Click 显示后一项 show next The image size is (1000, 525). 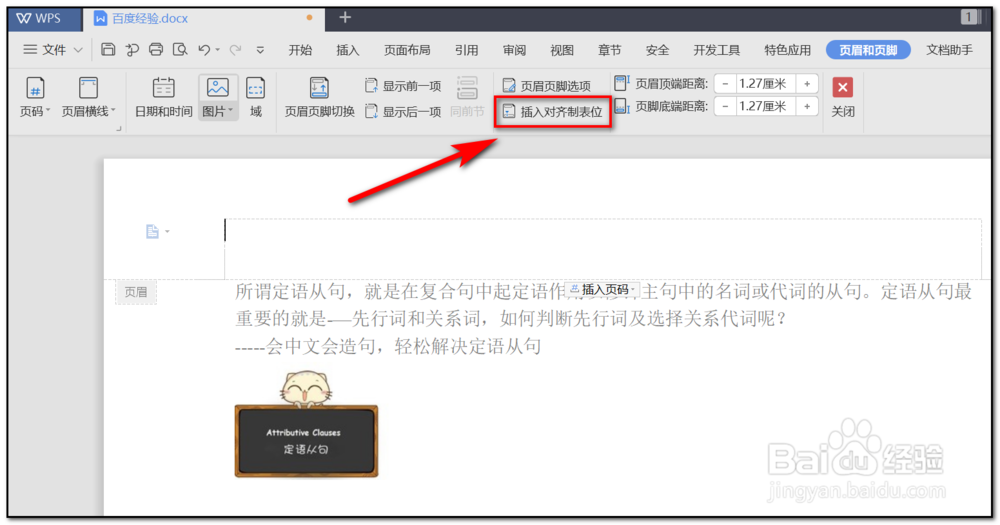pos(403,112)
